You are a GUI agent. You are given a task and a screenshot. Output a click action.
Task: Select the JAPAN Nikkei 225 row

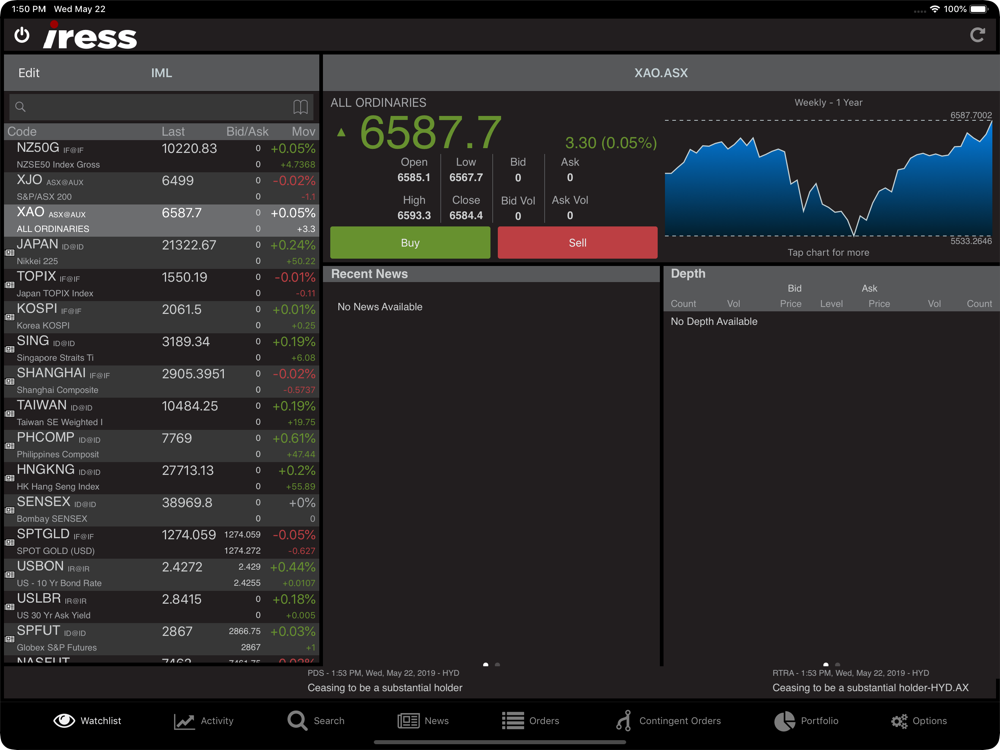click(161, 253)
